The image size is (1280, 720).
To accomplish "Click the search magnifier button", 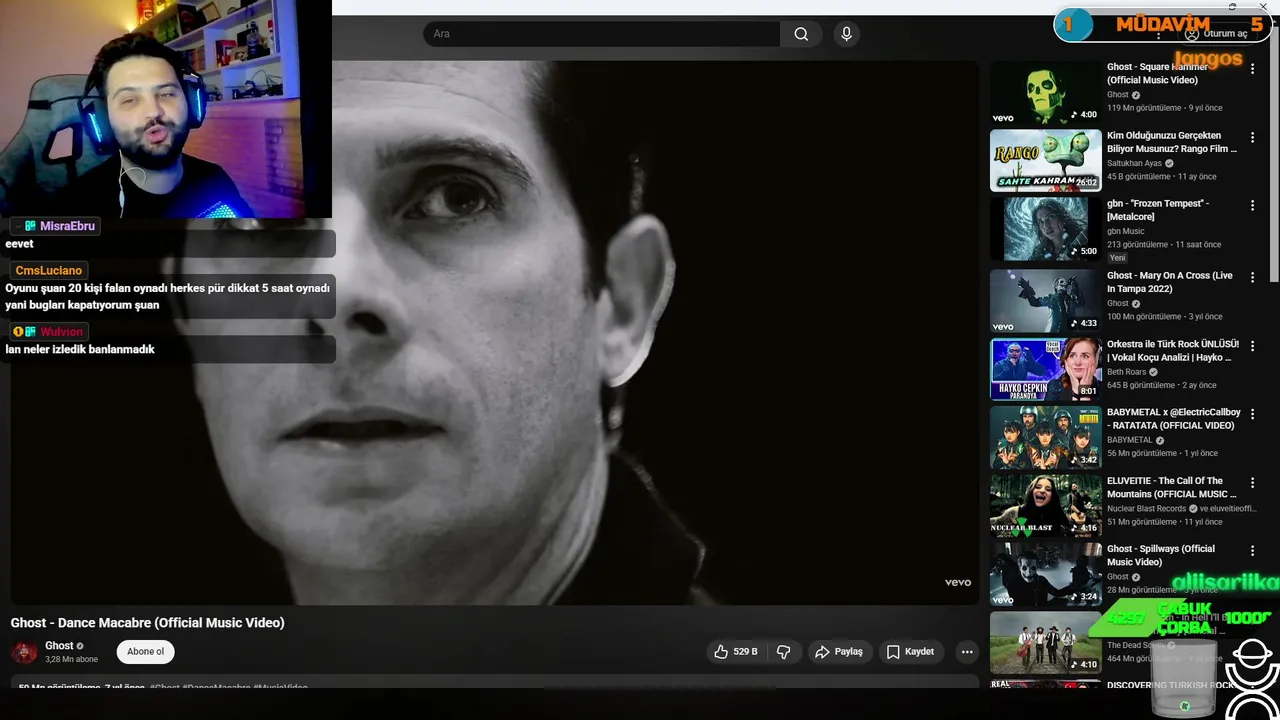I will pyautogui.click(x=801, y=34).
